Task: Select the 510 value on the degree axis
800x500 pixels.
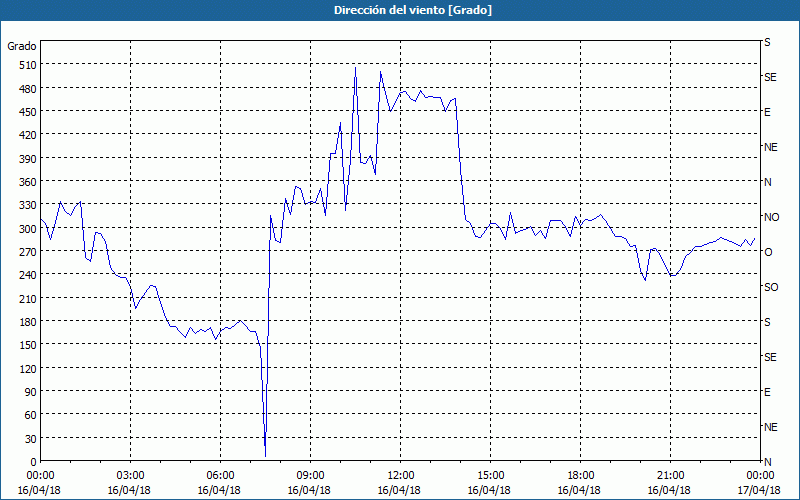Action: point(28,65)
